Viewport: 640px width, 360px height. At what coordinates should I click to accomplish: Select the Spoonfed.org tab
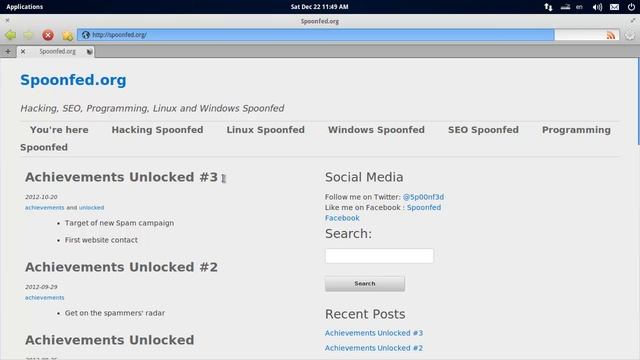click(x=56, y=51)
